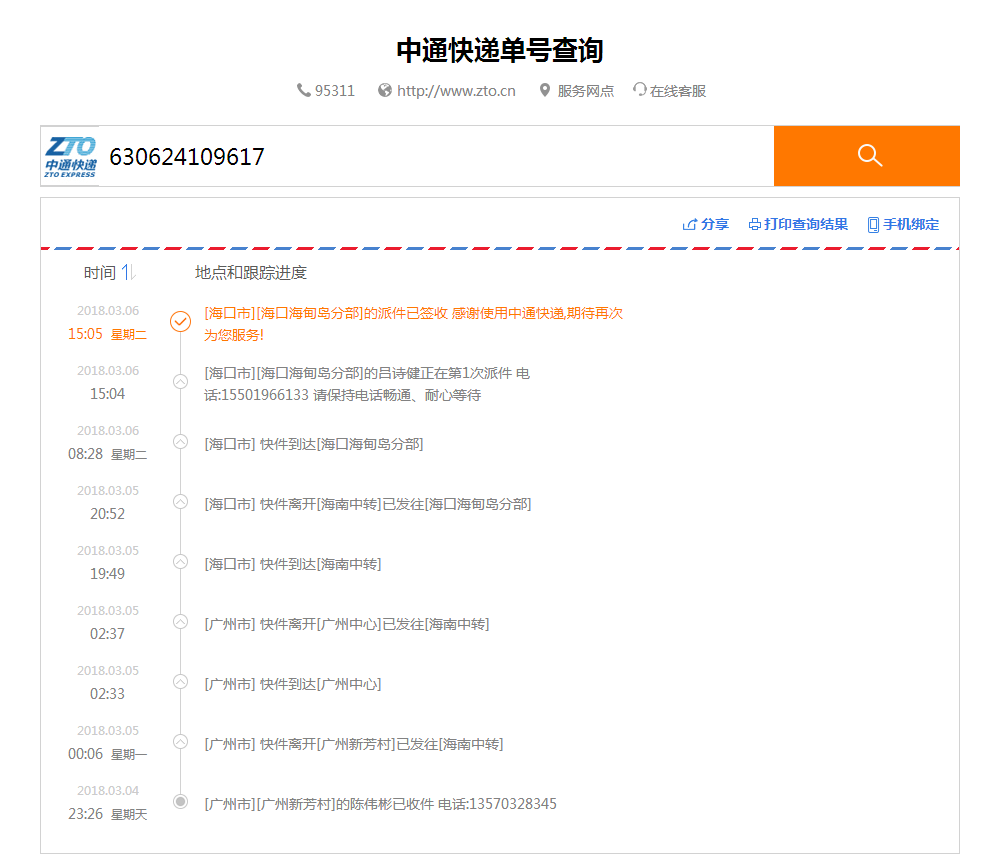Click the timeline marker at 02:33

180,681
